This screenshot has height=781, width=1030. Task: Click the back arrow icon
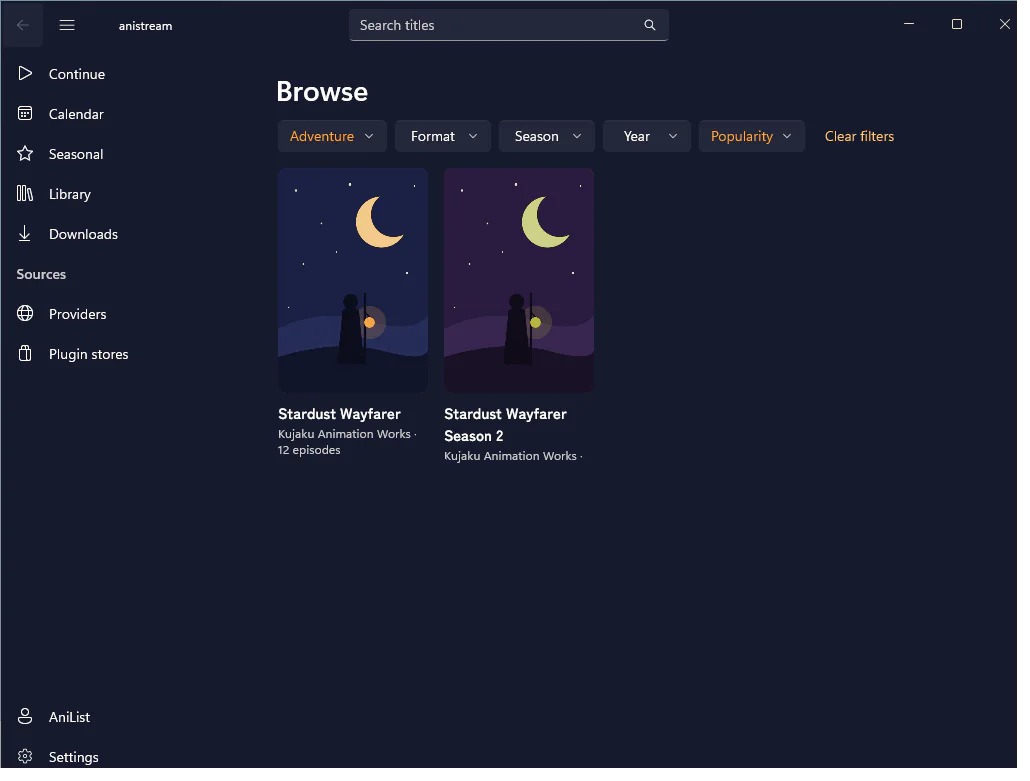click(x=23, y=26)
